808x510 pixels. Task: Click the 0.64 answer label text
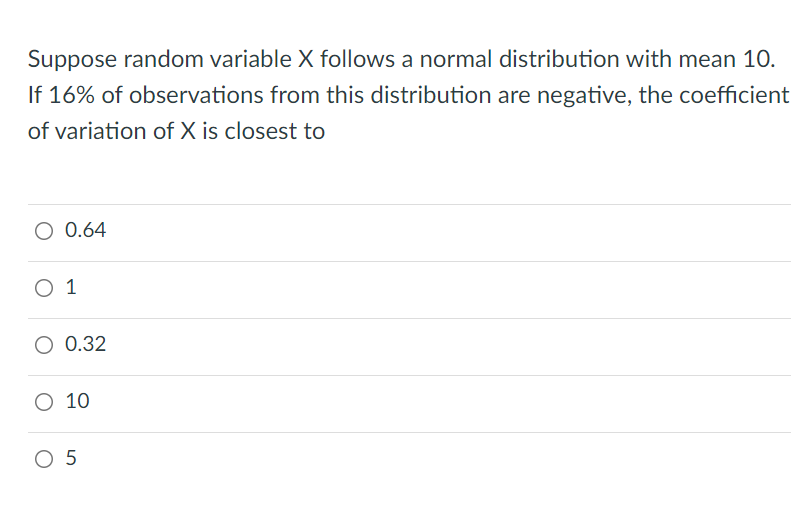86,230
